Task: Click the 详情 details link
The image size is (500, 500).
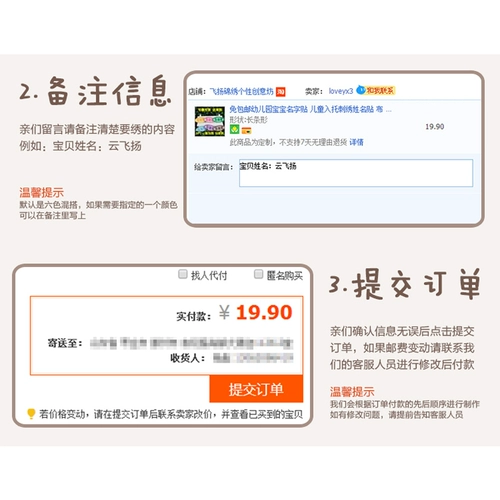Action: point(356,142)
